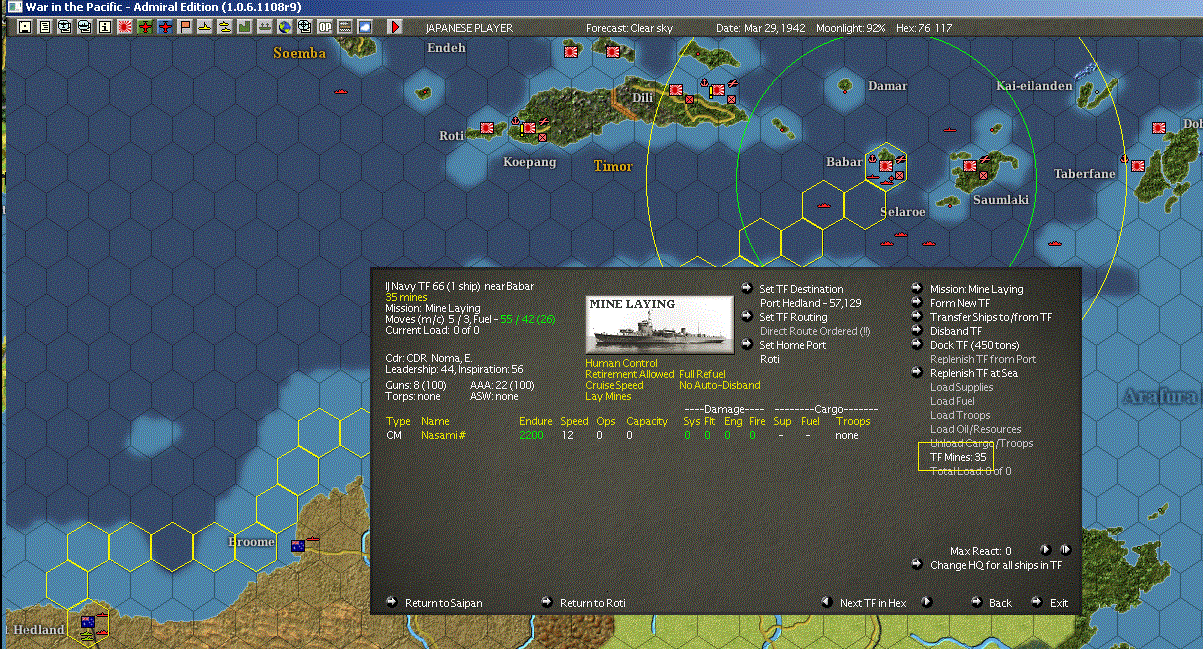Toggle Human Control setting
Viewport: 1203px width, 649px height.
tap(621, 363)
